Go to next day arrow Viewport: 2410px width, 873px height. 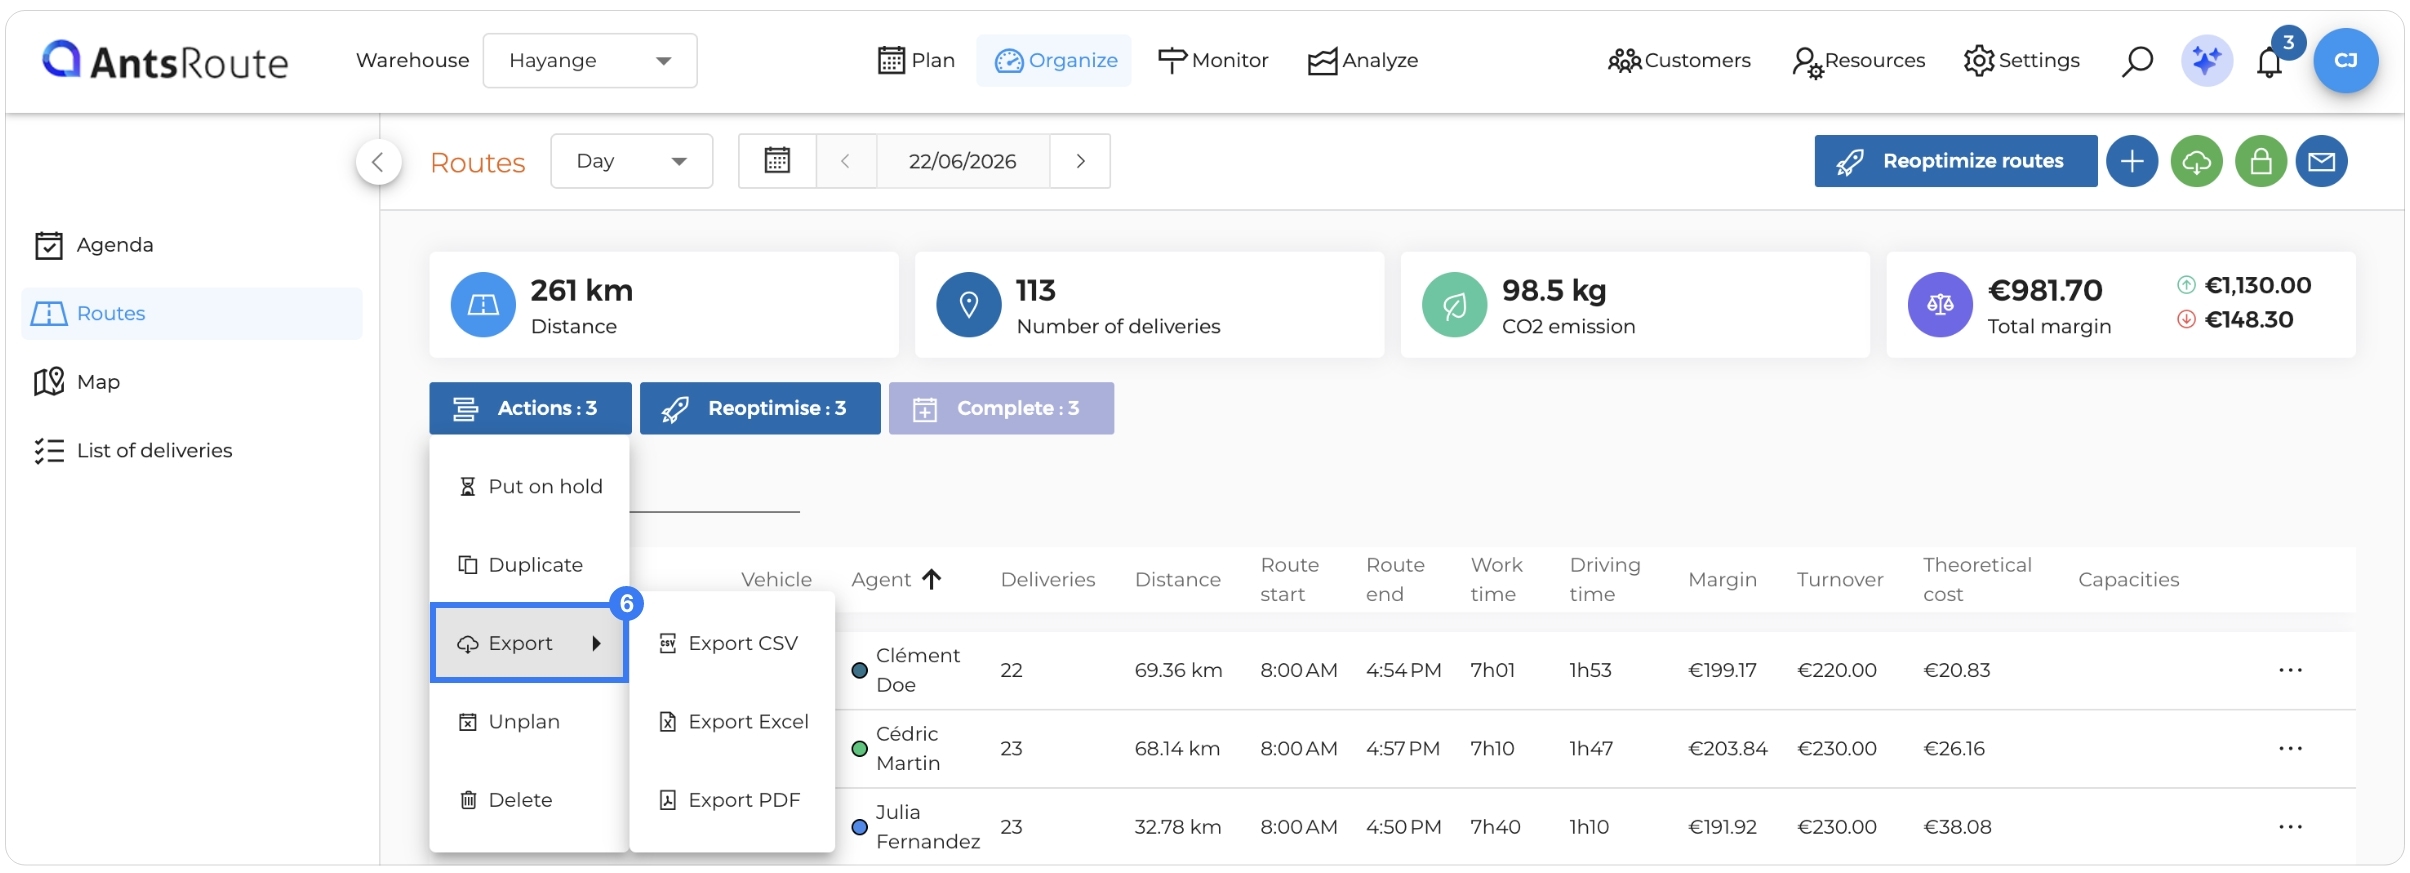(1080, 161)
